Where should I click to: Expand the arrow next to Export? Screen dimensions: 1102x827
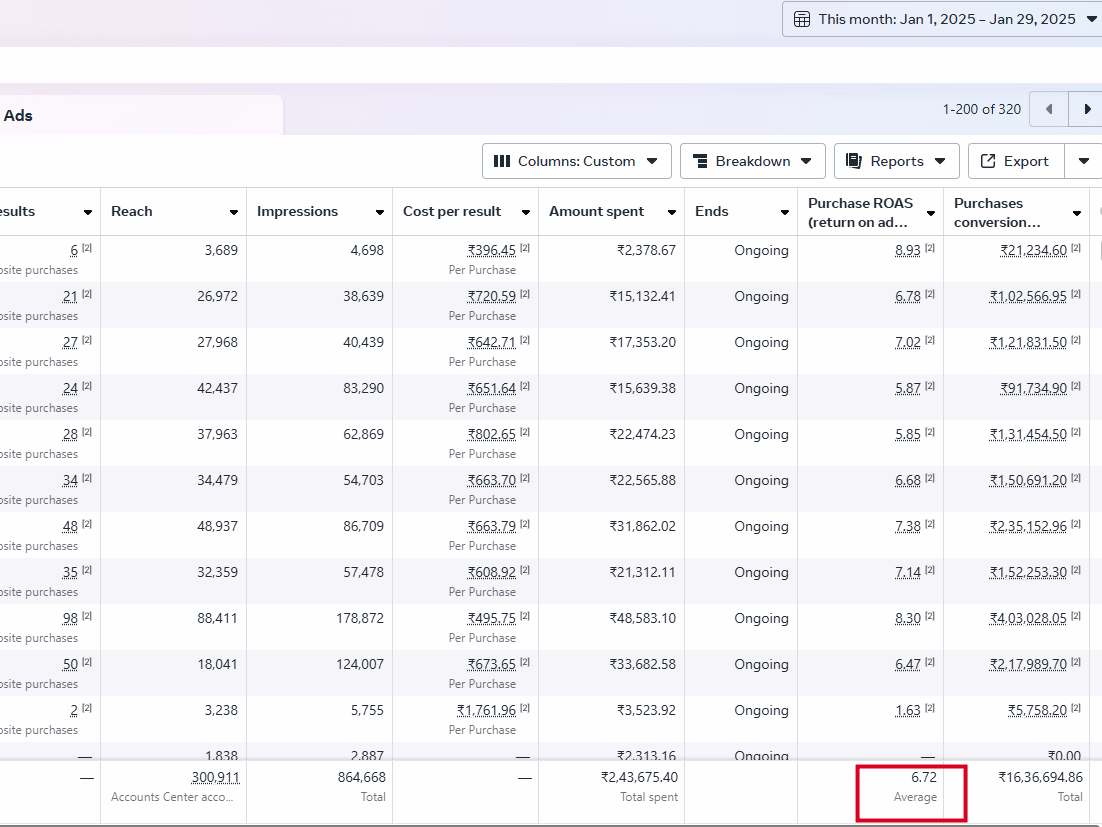[1083, 161]
